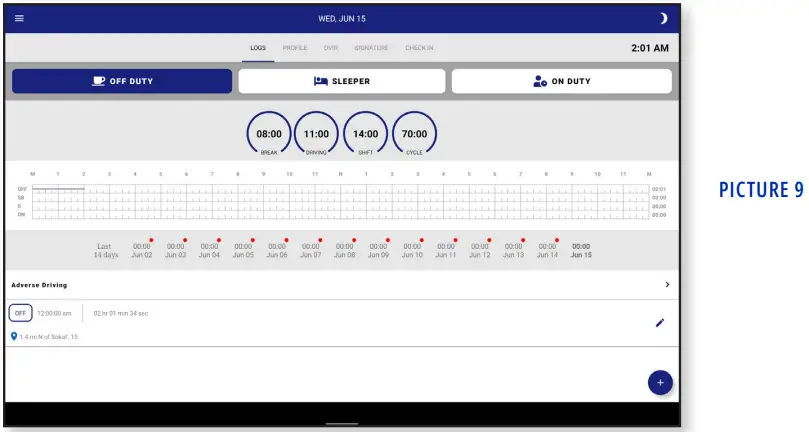Go to the SIGNATURE tab
809x432 pixels.
(371, 48)
